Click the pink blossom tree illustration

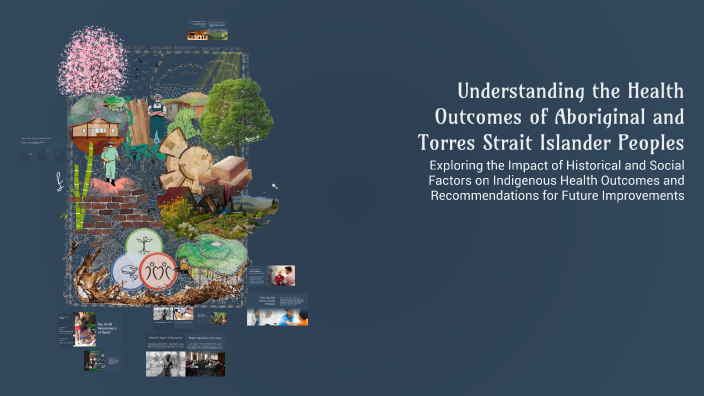tap(92, 62)
